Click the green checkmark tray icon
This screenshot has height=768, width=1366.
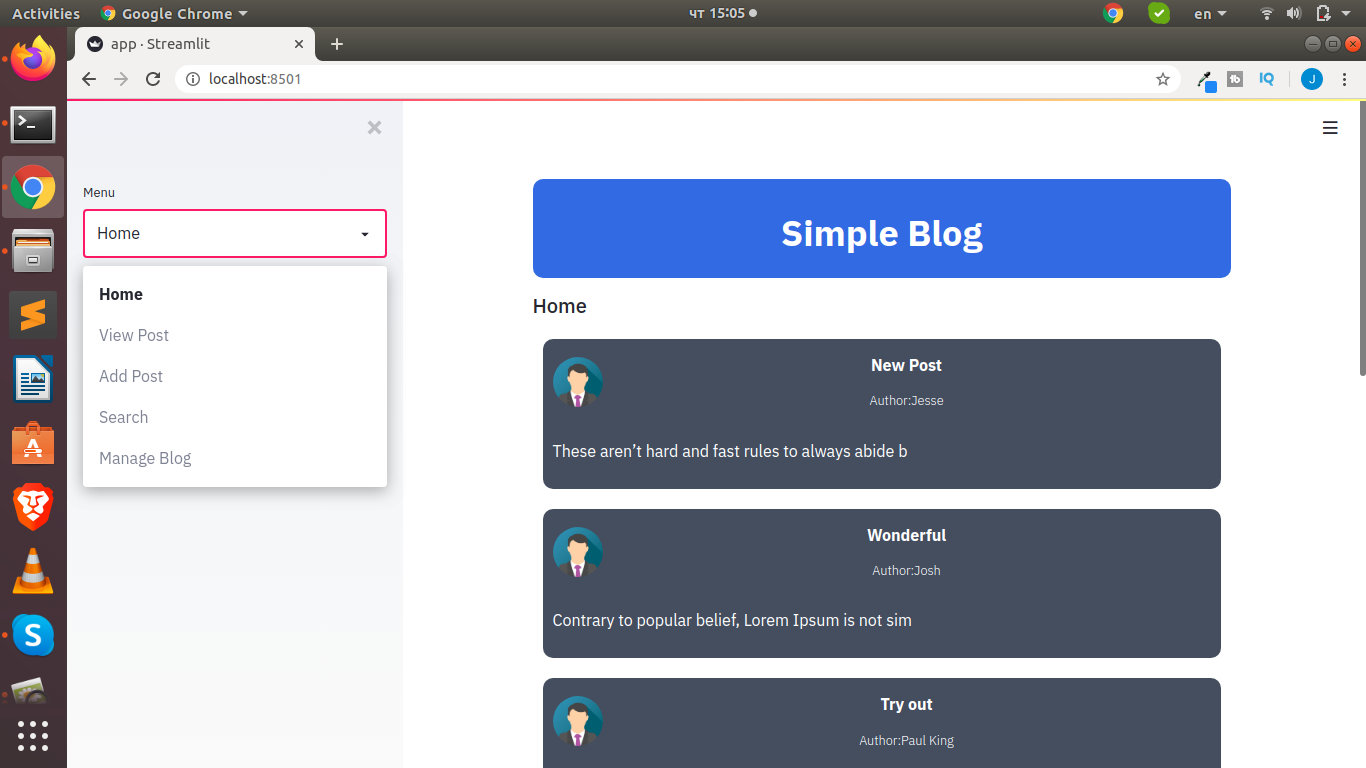tap(1159, 13)
